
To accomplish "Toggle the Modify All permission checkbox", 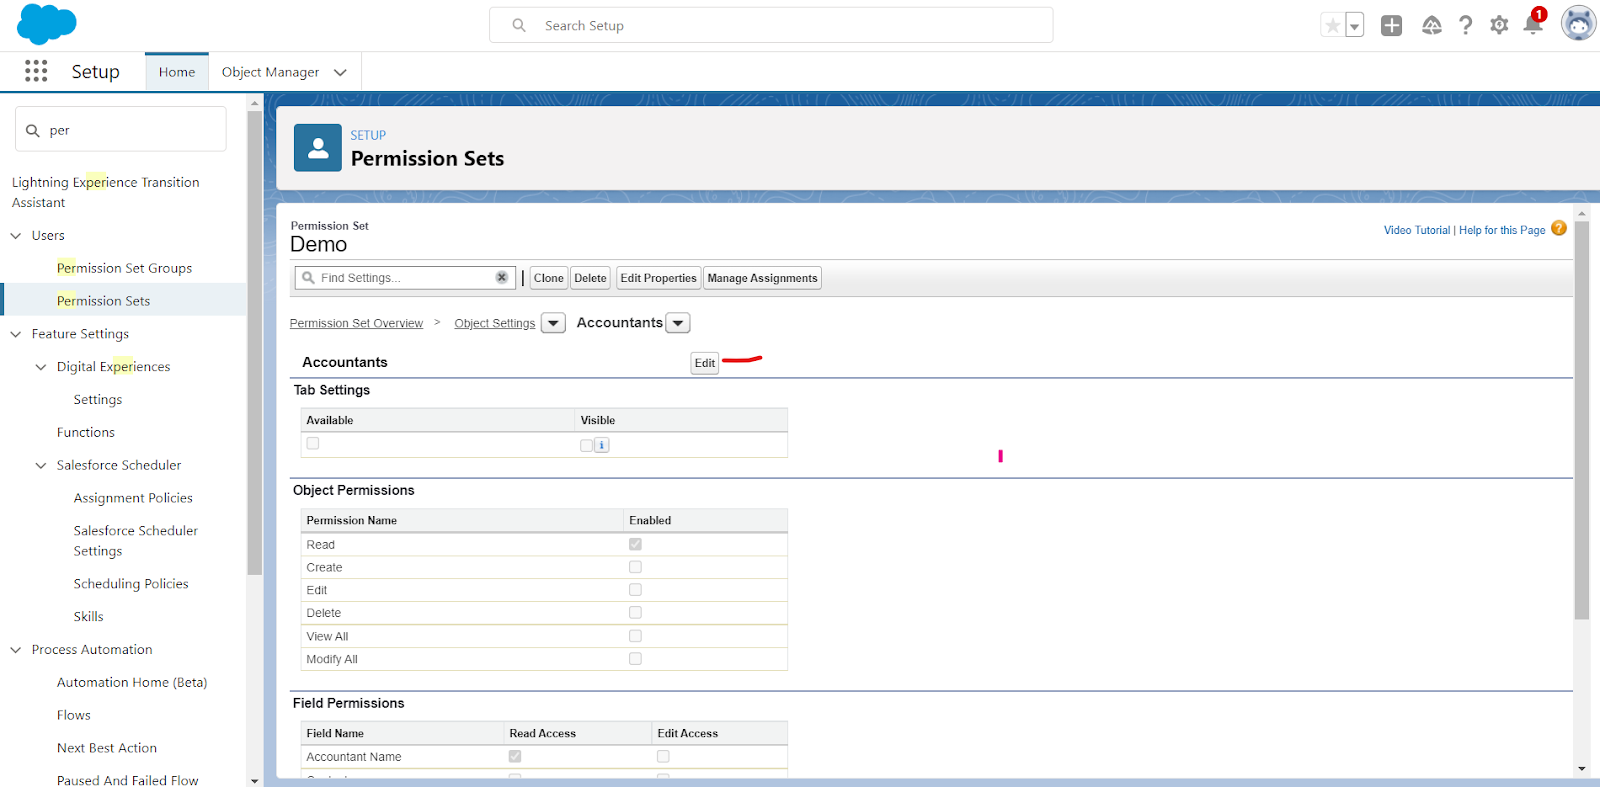I will (635, 658).
